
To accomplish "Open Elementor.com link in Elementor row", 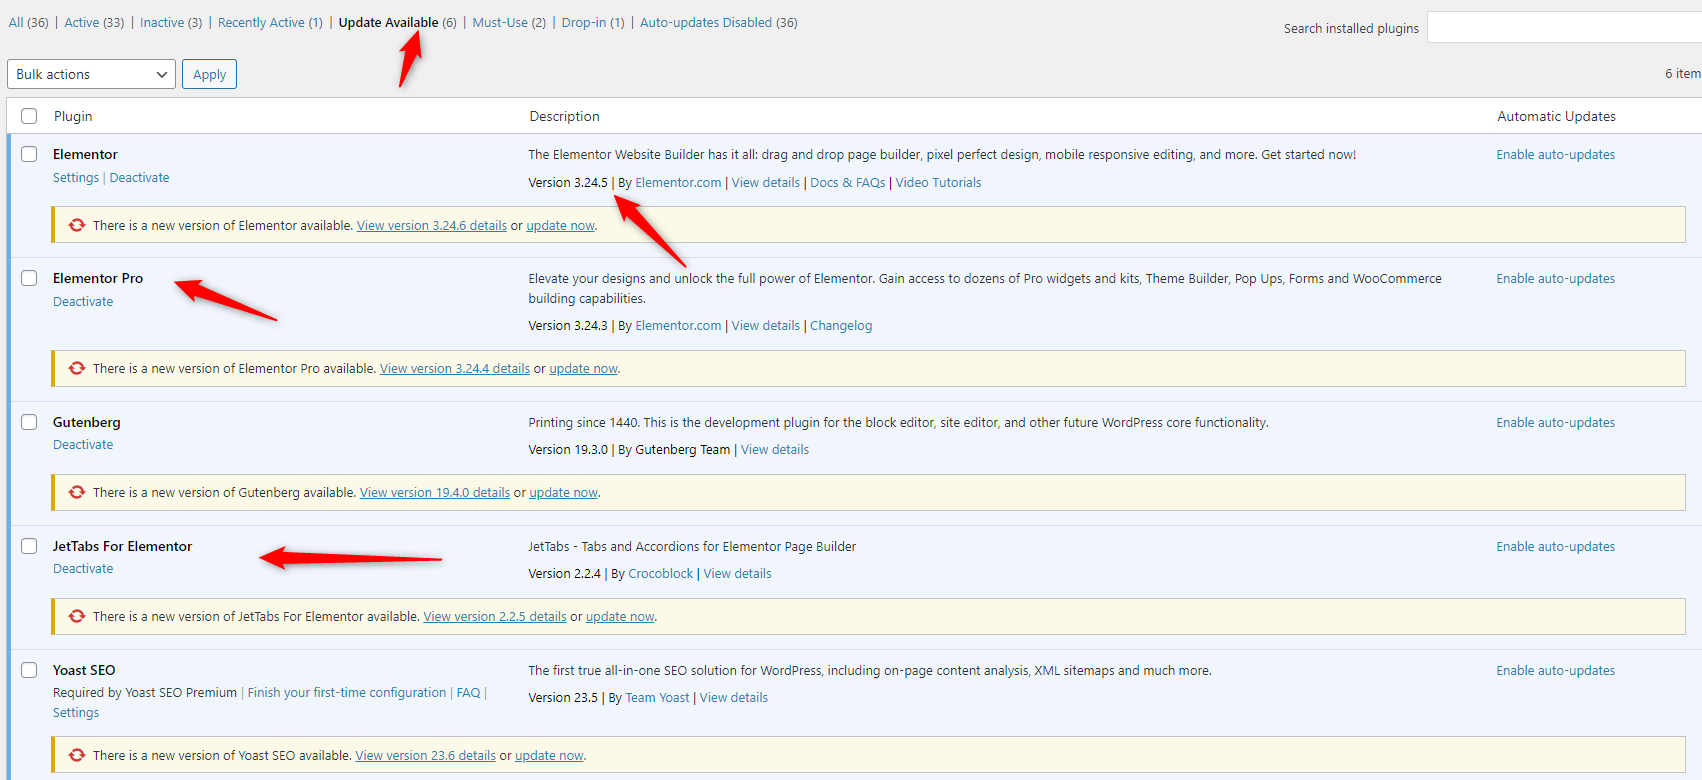I will click(x=678, y=182).
